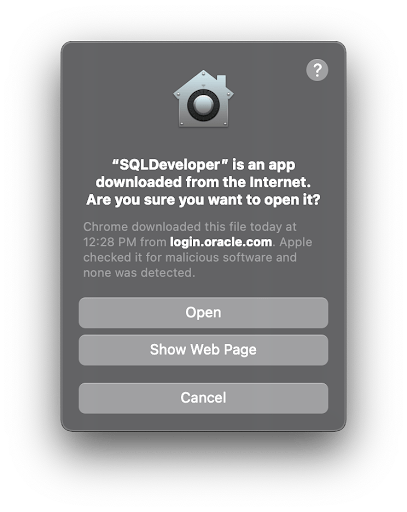Click the roof of the Gatekeeper house icon
This screenshot has height=512, width=407.
click(x=203, y=83)
